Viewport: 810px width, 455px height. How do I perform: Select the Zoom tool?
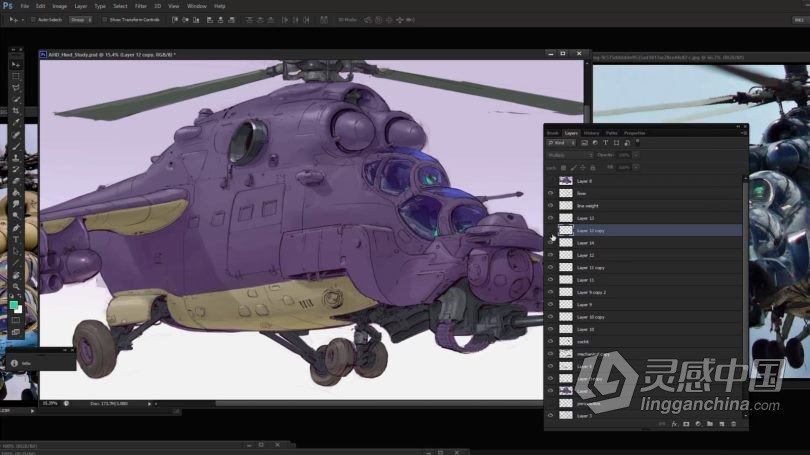point(15,286)
